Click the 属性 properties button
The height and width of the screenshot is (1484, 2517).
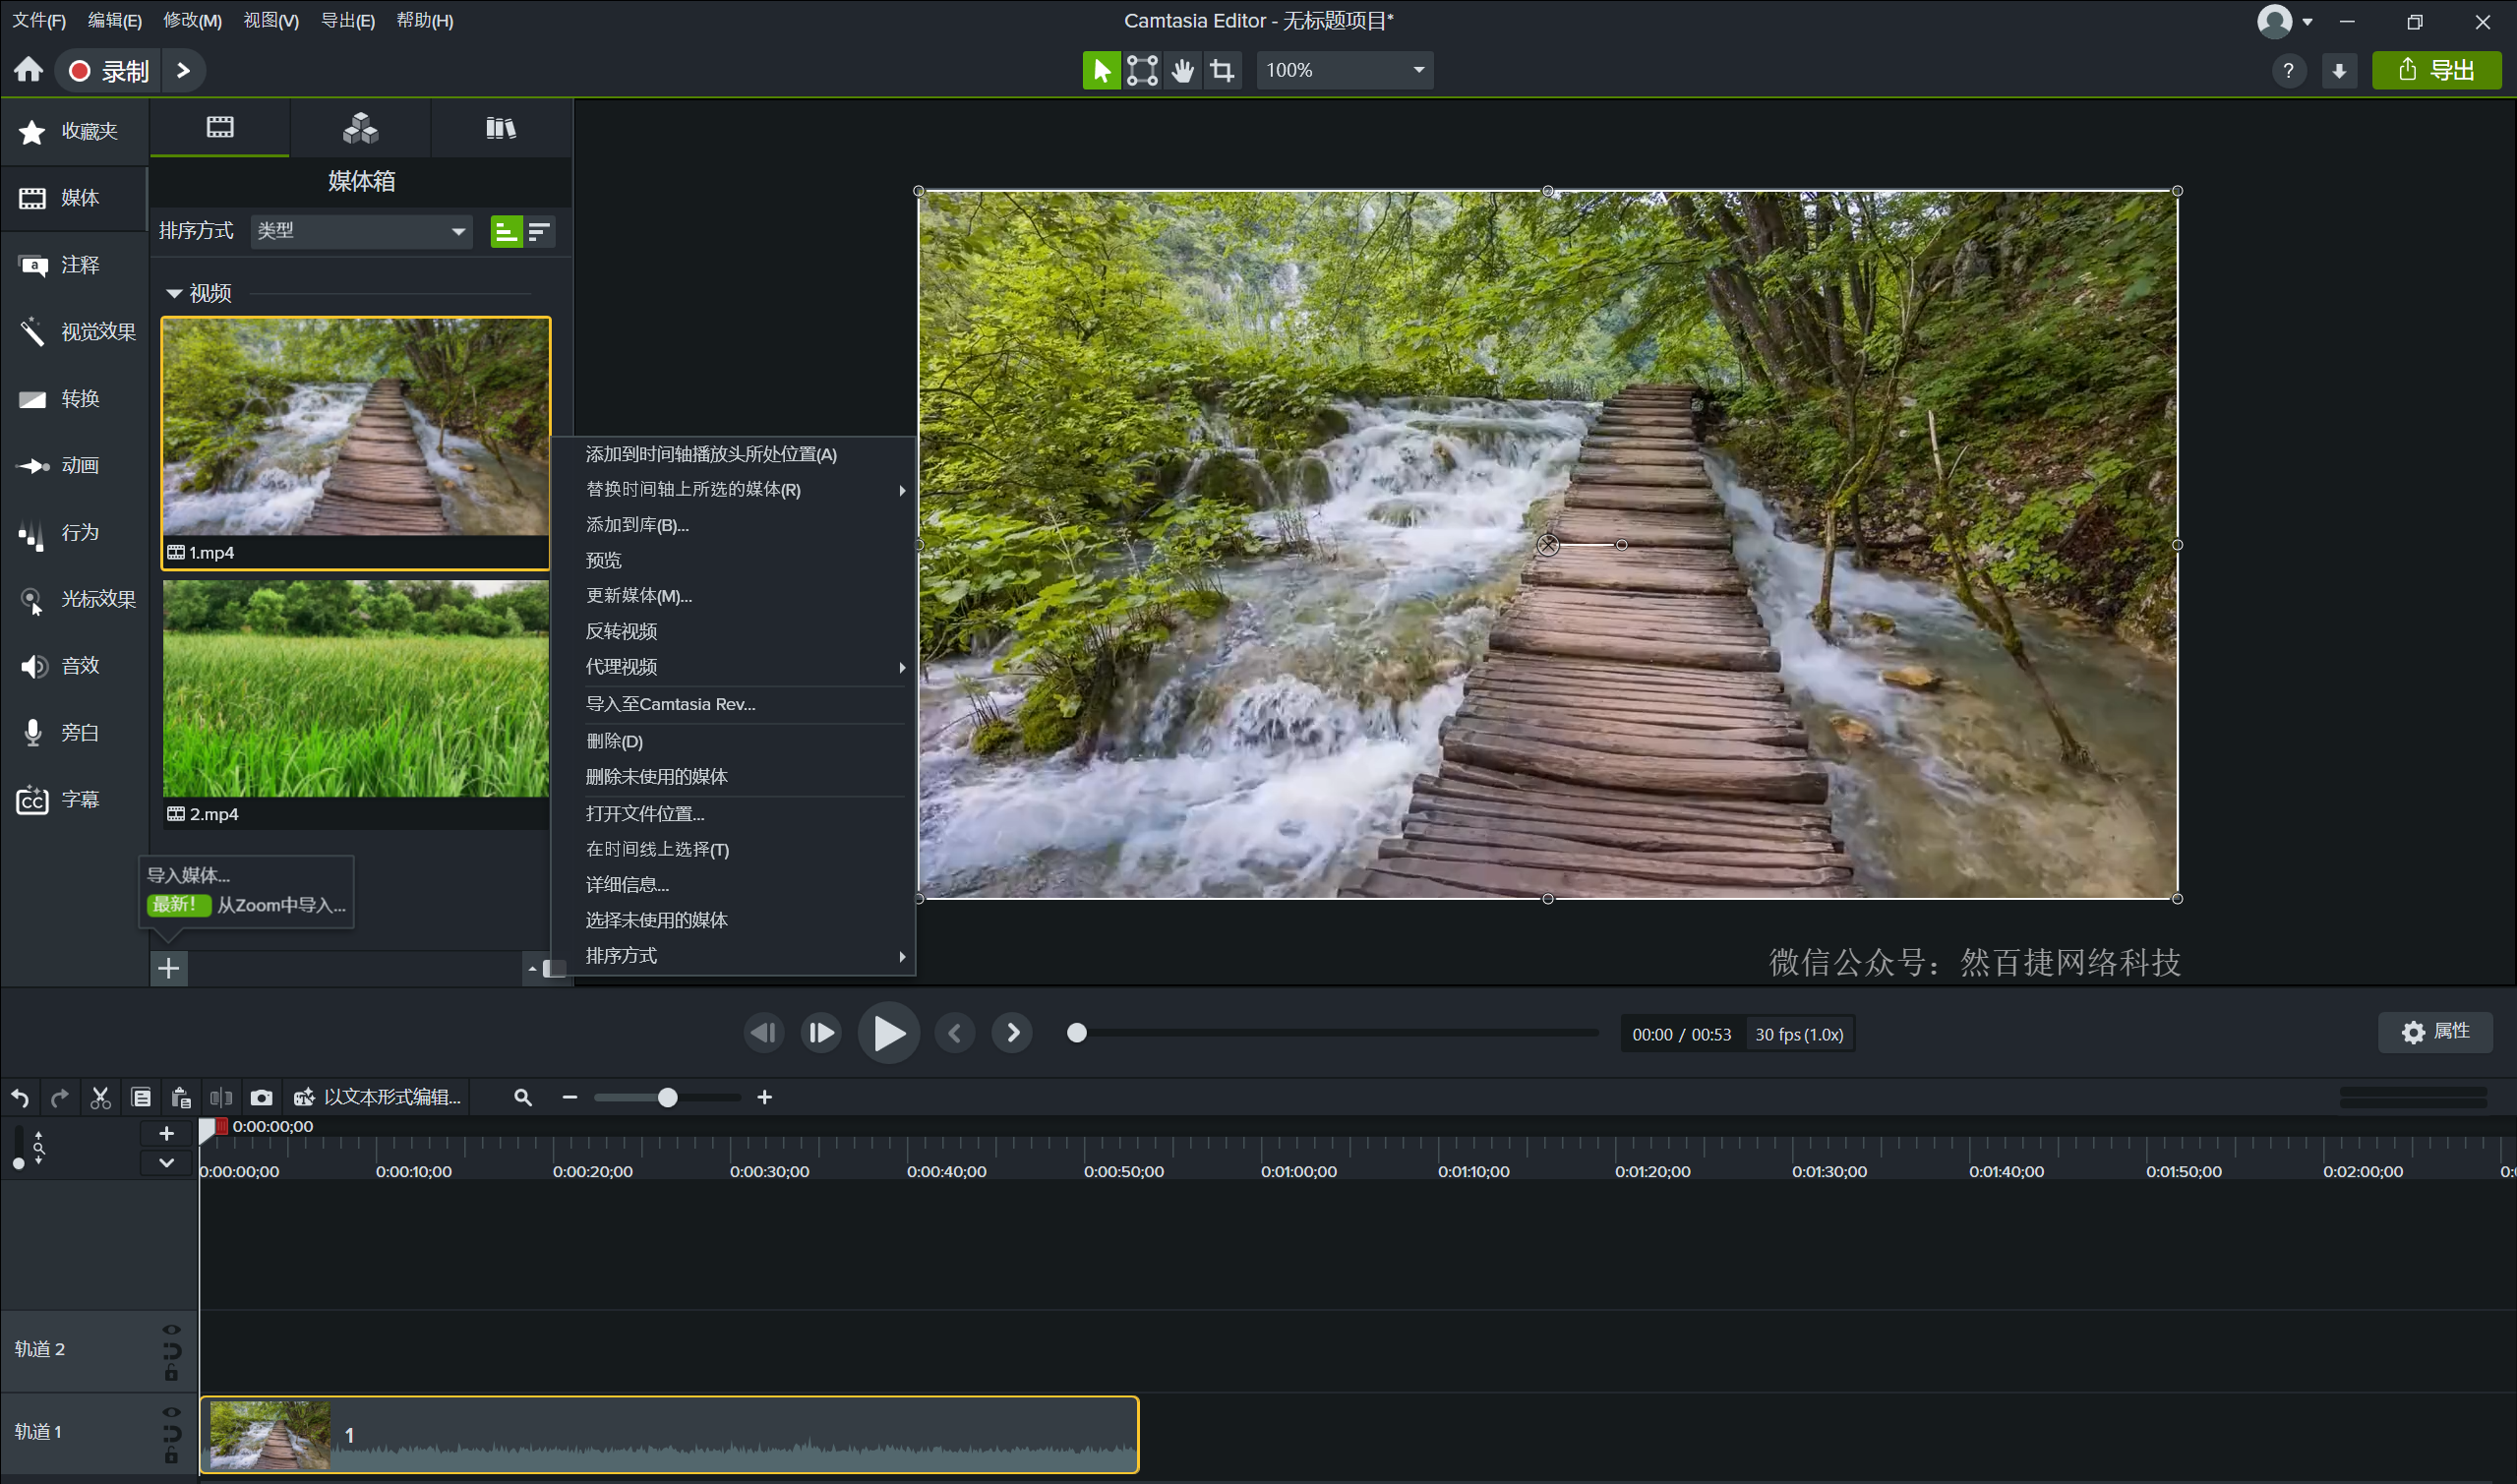click(x=2434, y=1031)
